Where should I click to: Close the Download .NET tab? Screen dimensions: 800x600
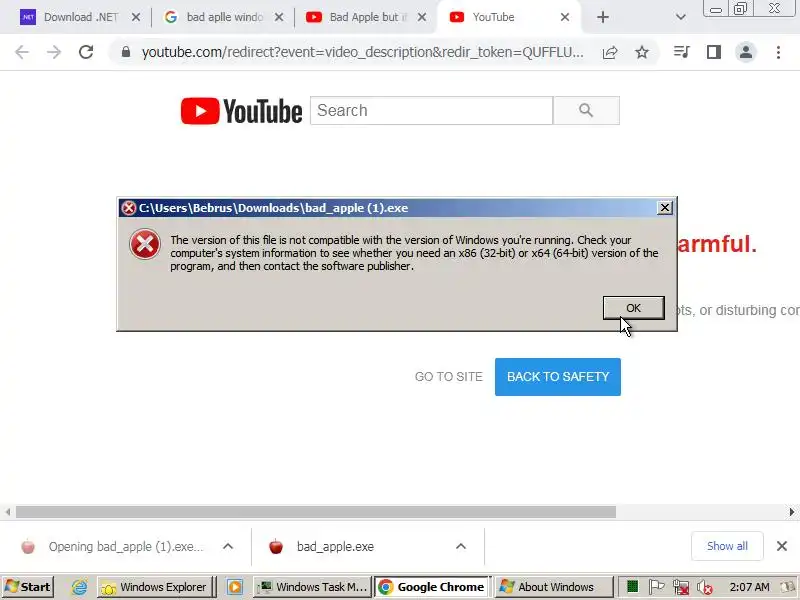pos(136,17)
